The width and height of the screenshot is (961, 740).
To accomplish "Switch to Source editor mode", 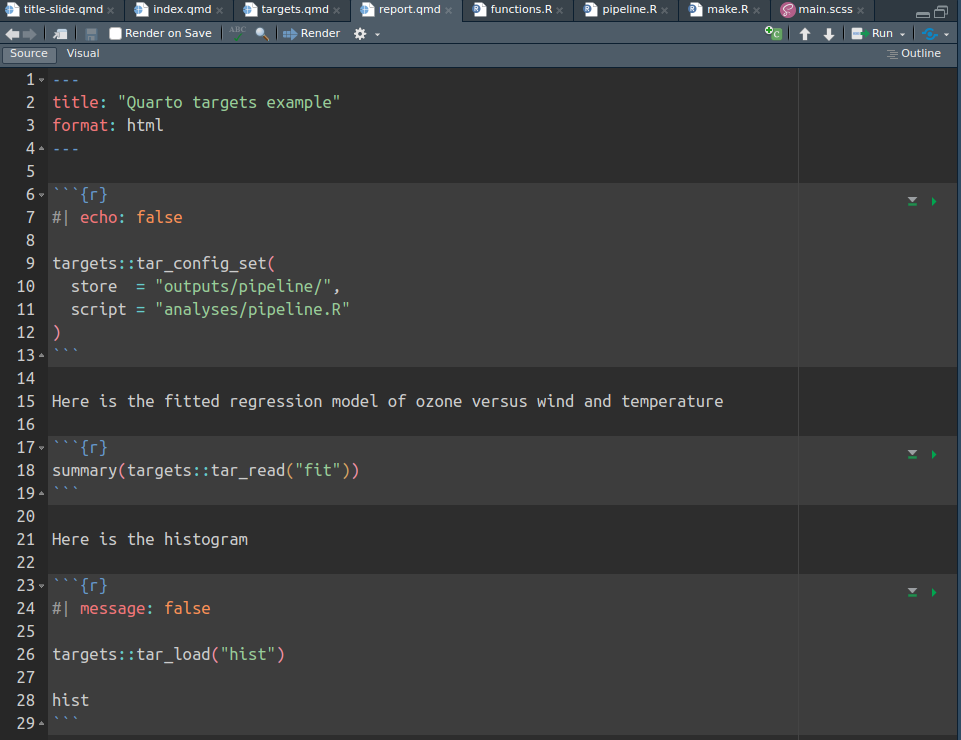I will pyautogui.click(x=29, y=54).
